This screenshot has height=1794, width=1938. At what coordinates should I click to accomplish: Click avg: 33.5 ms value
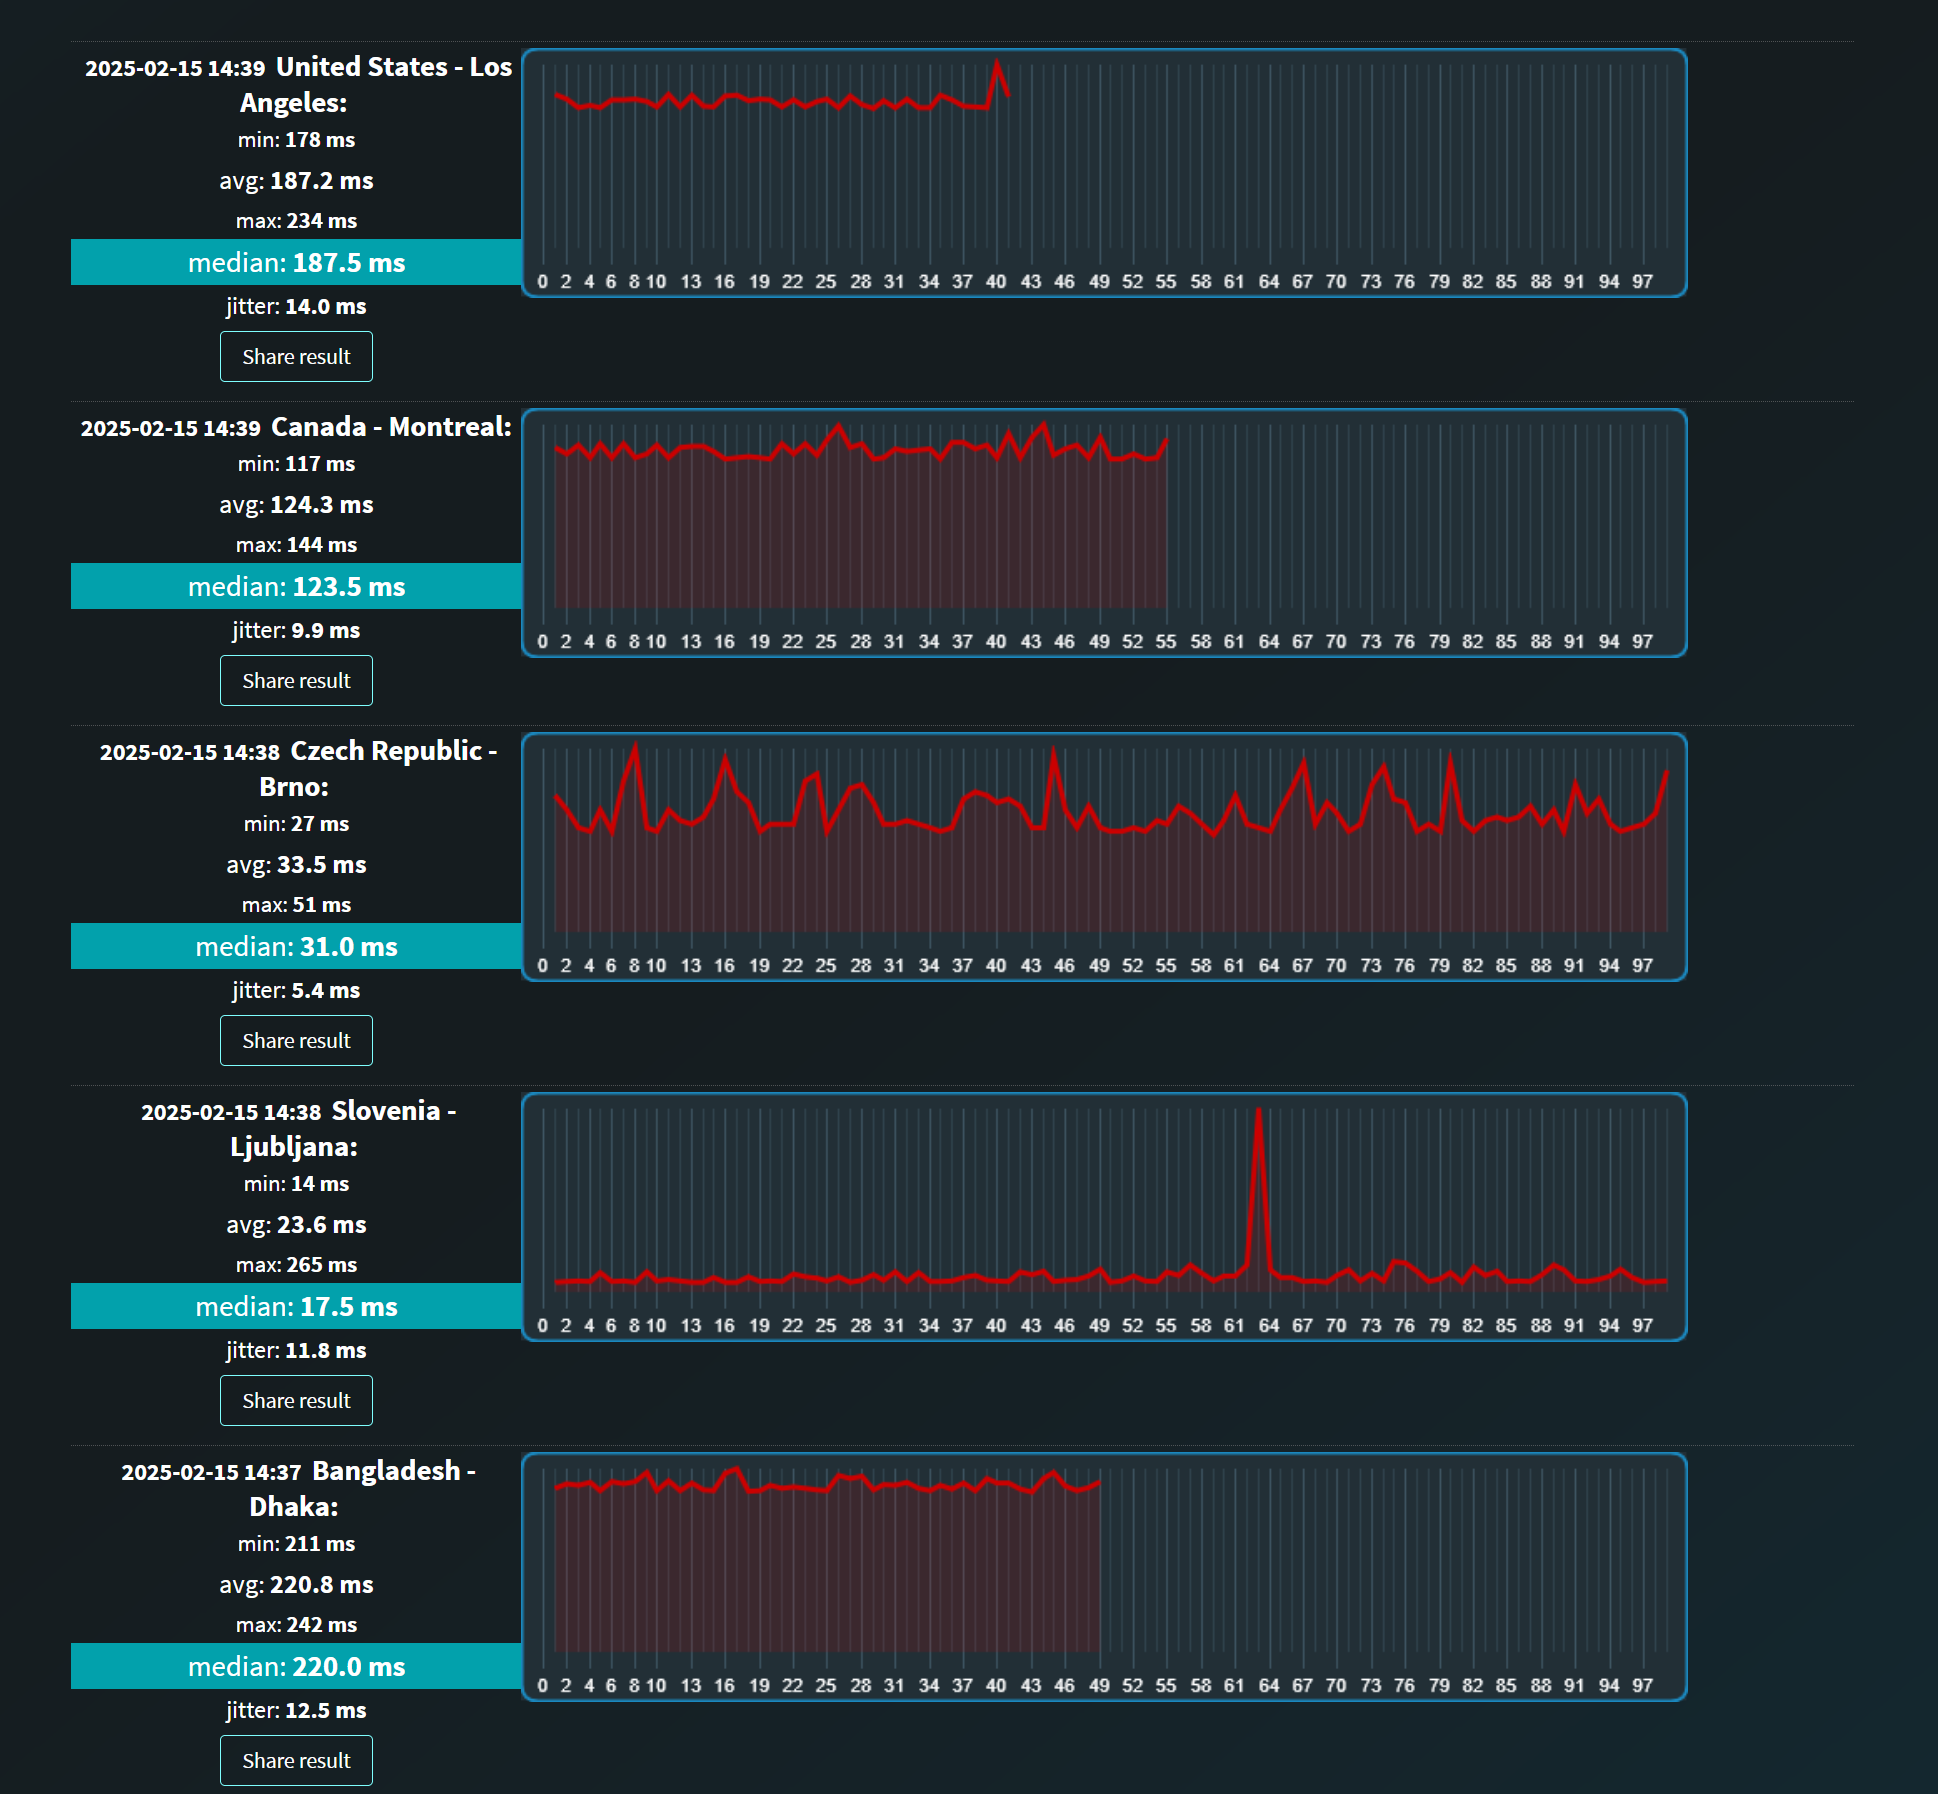pos(296,865)
